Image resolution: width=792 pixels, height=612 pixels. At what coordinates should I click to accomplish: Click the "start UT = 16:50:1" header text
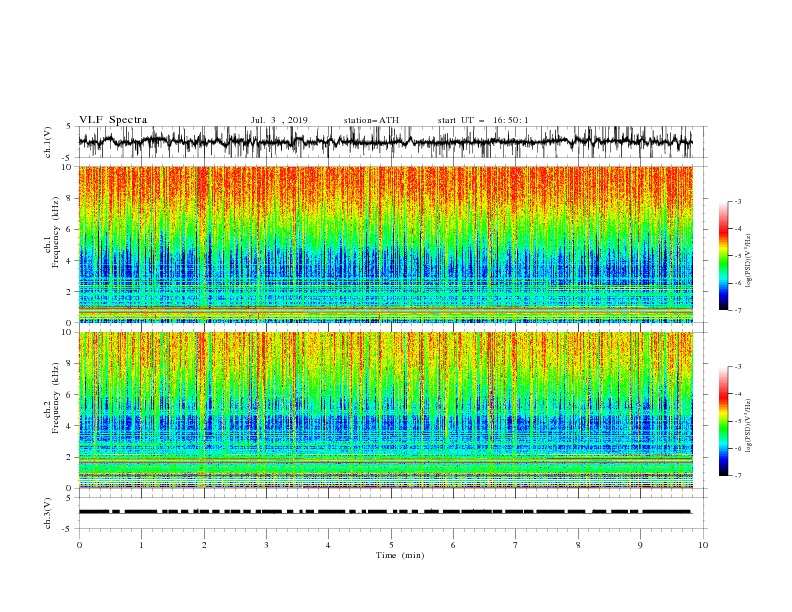click(x=483, y=120)
